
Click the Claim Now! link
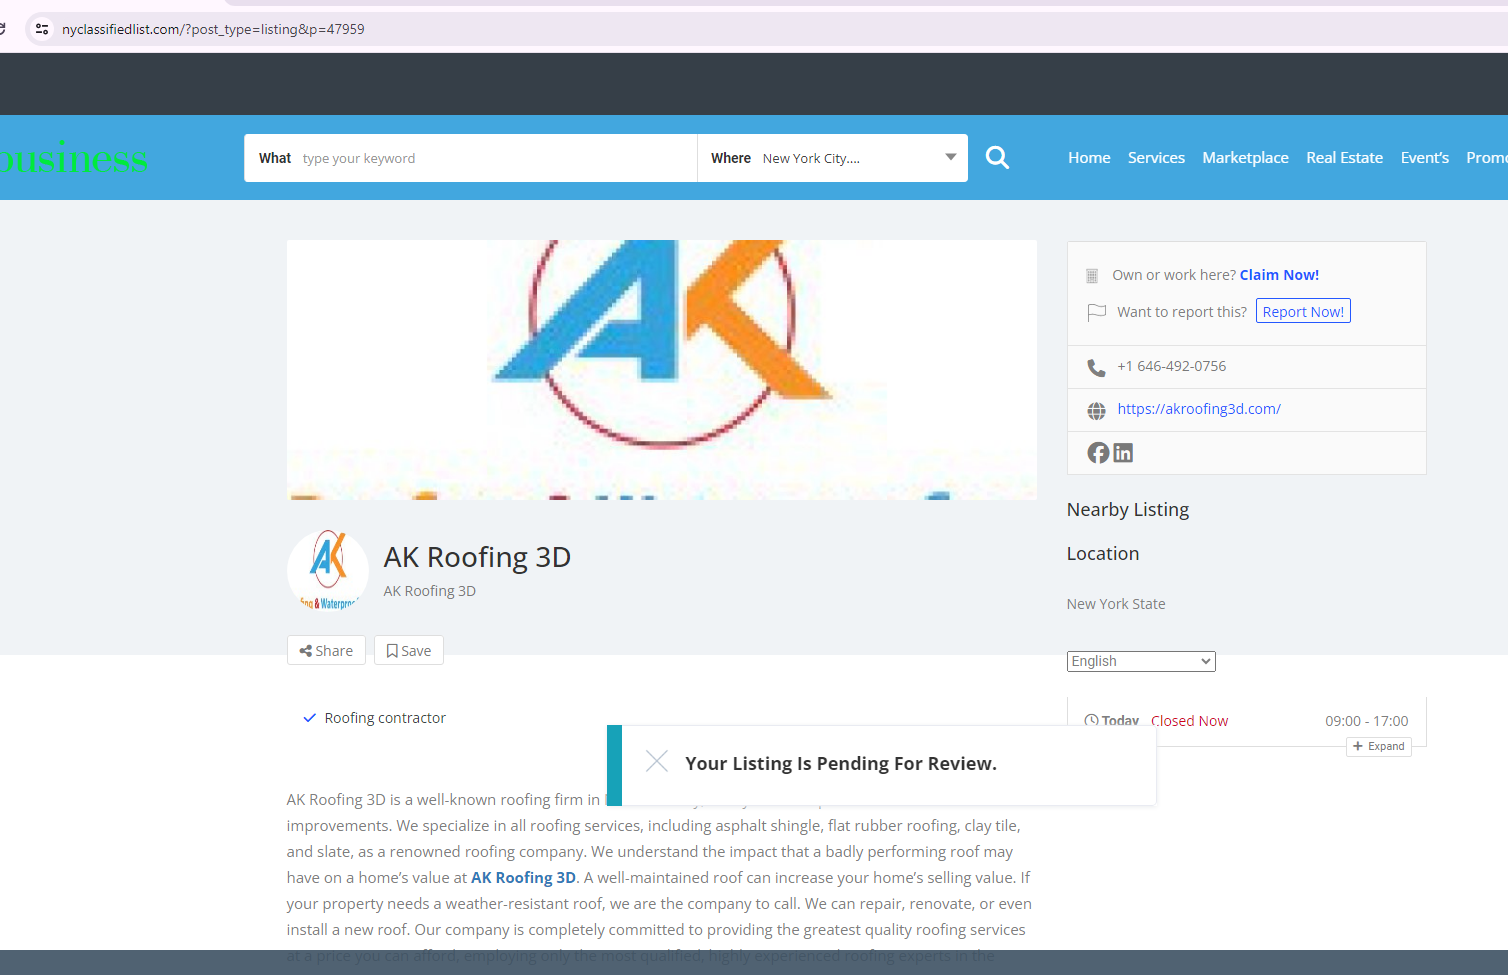[x=1279, y=275]
